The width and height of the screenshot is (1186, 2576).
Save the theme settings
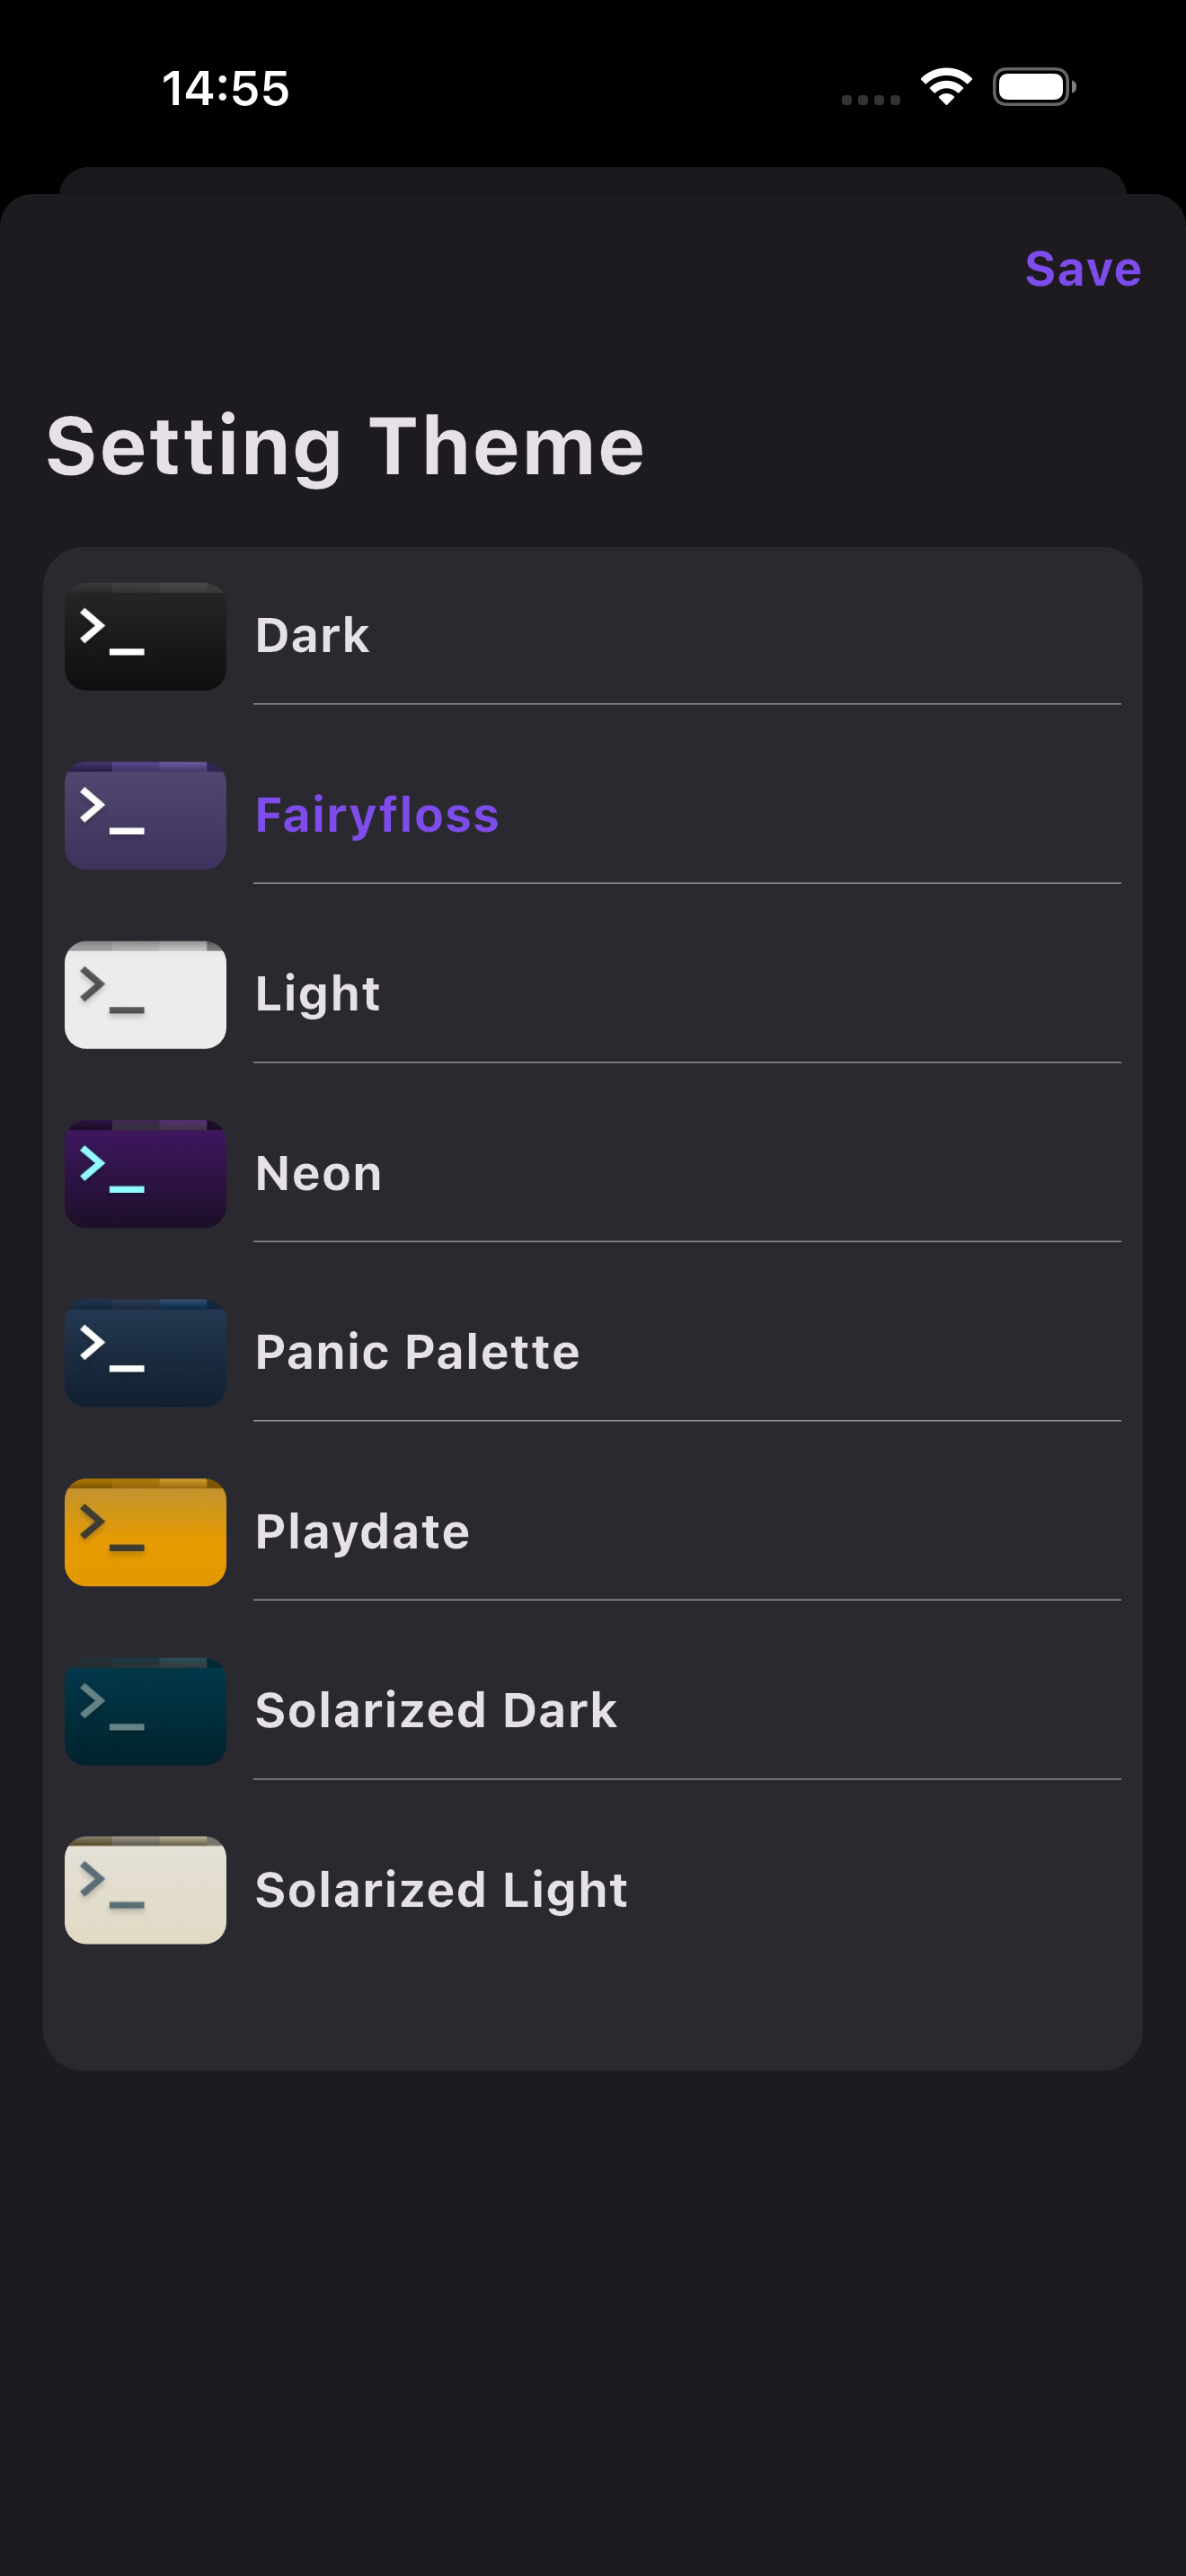pyautogui.click(x=1082, y=269)
